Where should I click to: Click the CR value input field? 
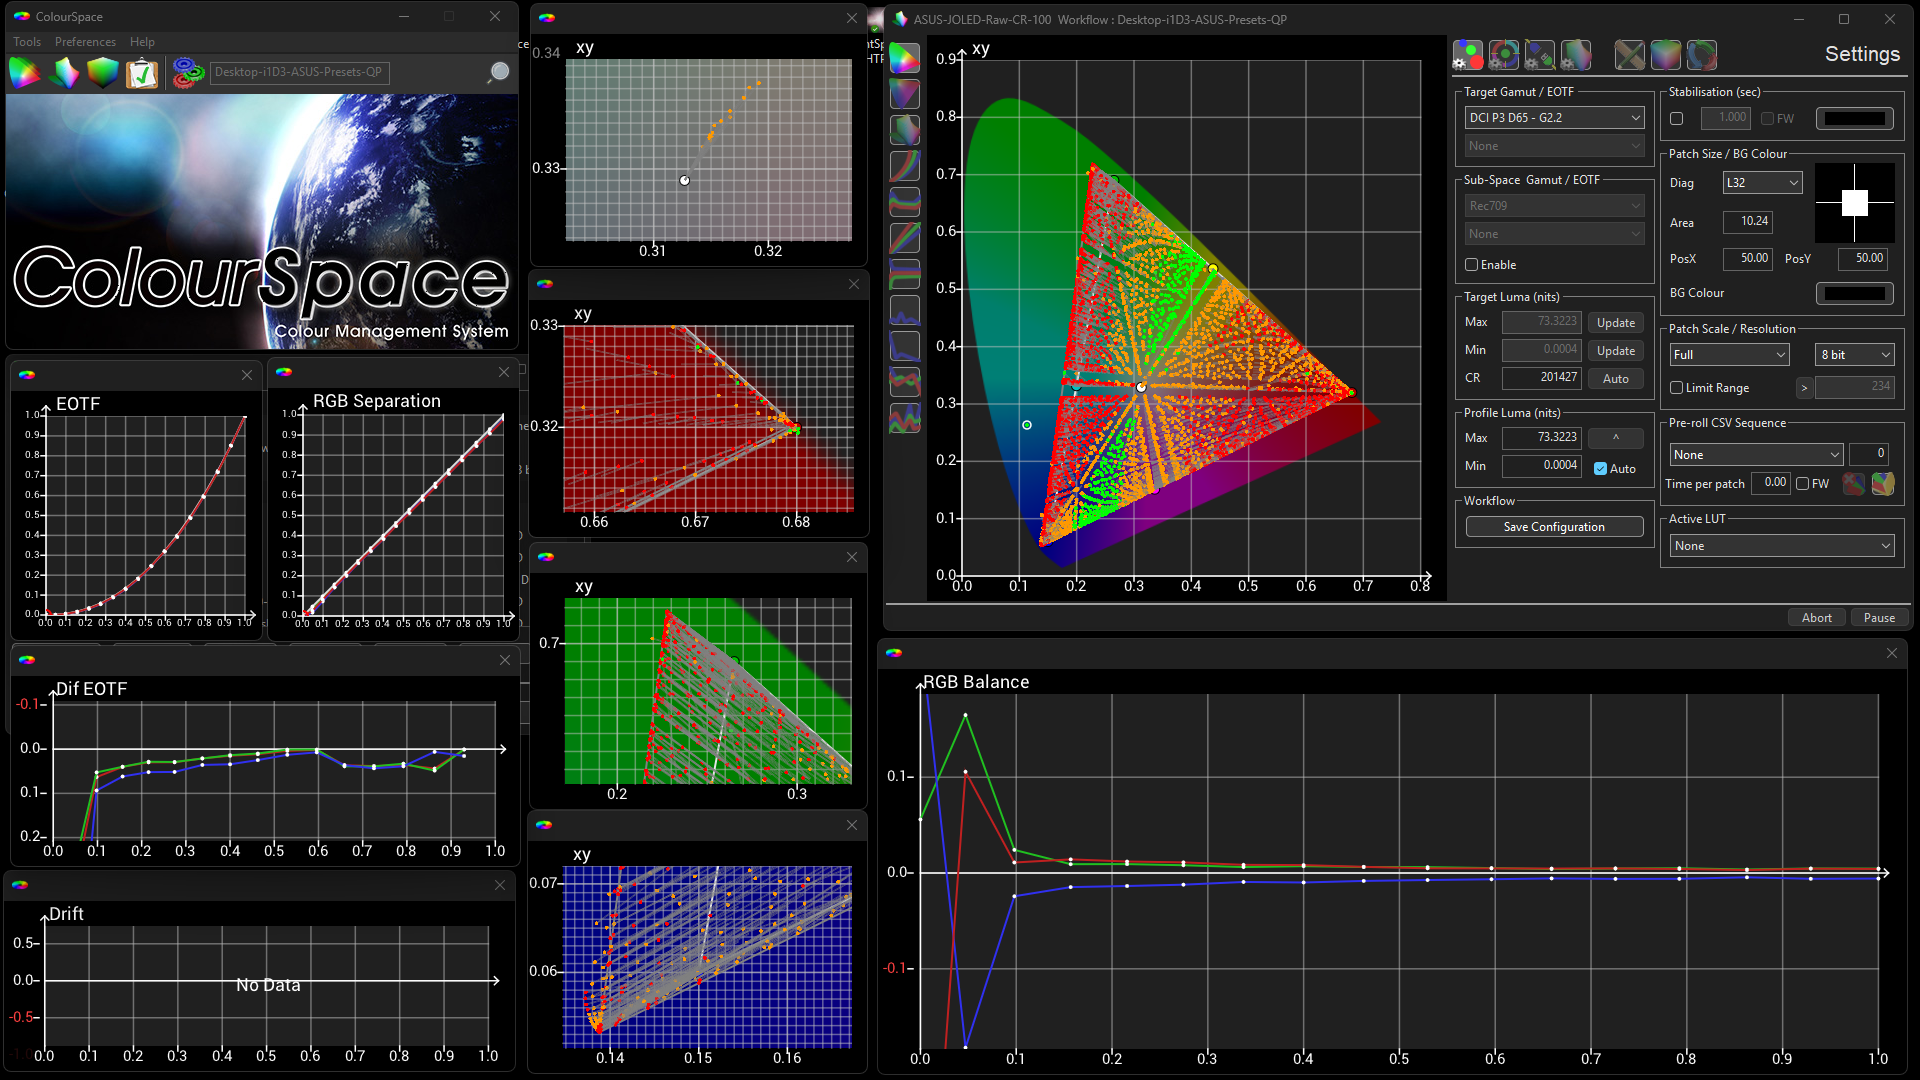click(x=1541, y=378)
